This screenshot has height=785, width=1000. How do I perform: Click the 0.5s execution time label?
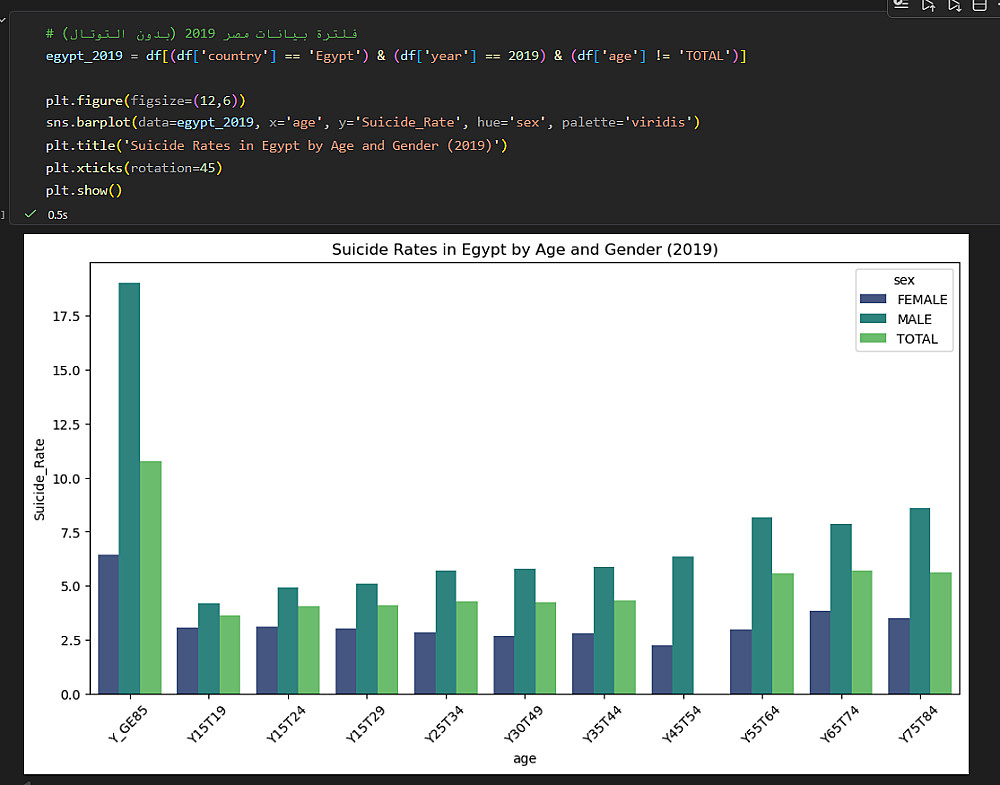(x=58, y=215)
